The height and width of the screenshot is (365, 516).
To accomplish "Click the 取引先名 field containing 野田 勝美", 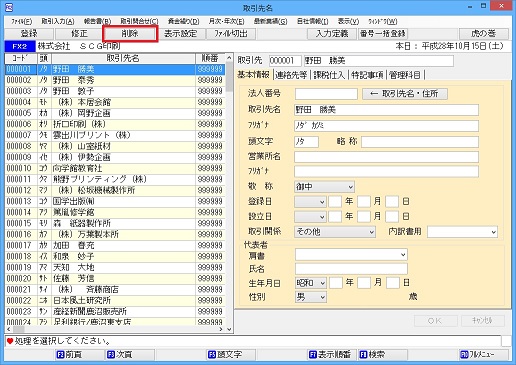I will point(386,110).
